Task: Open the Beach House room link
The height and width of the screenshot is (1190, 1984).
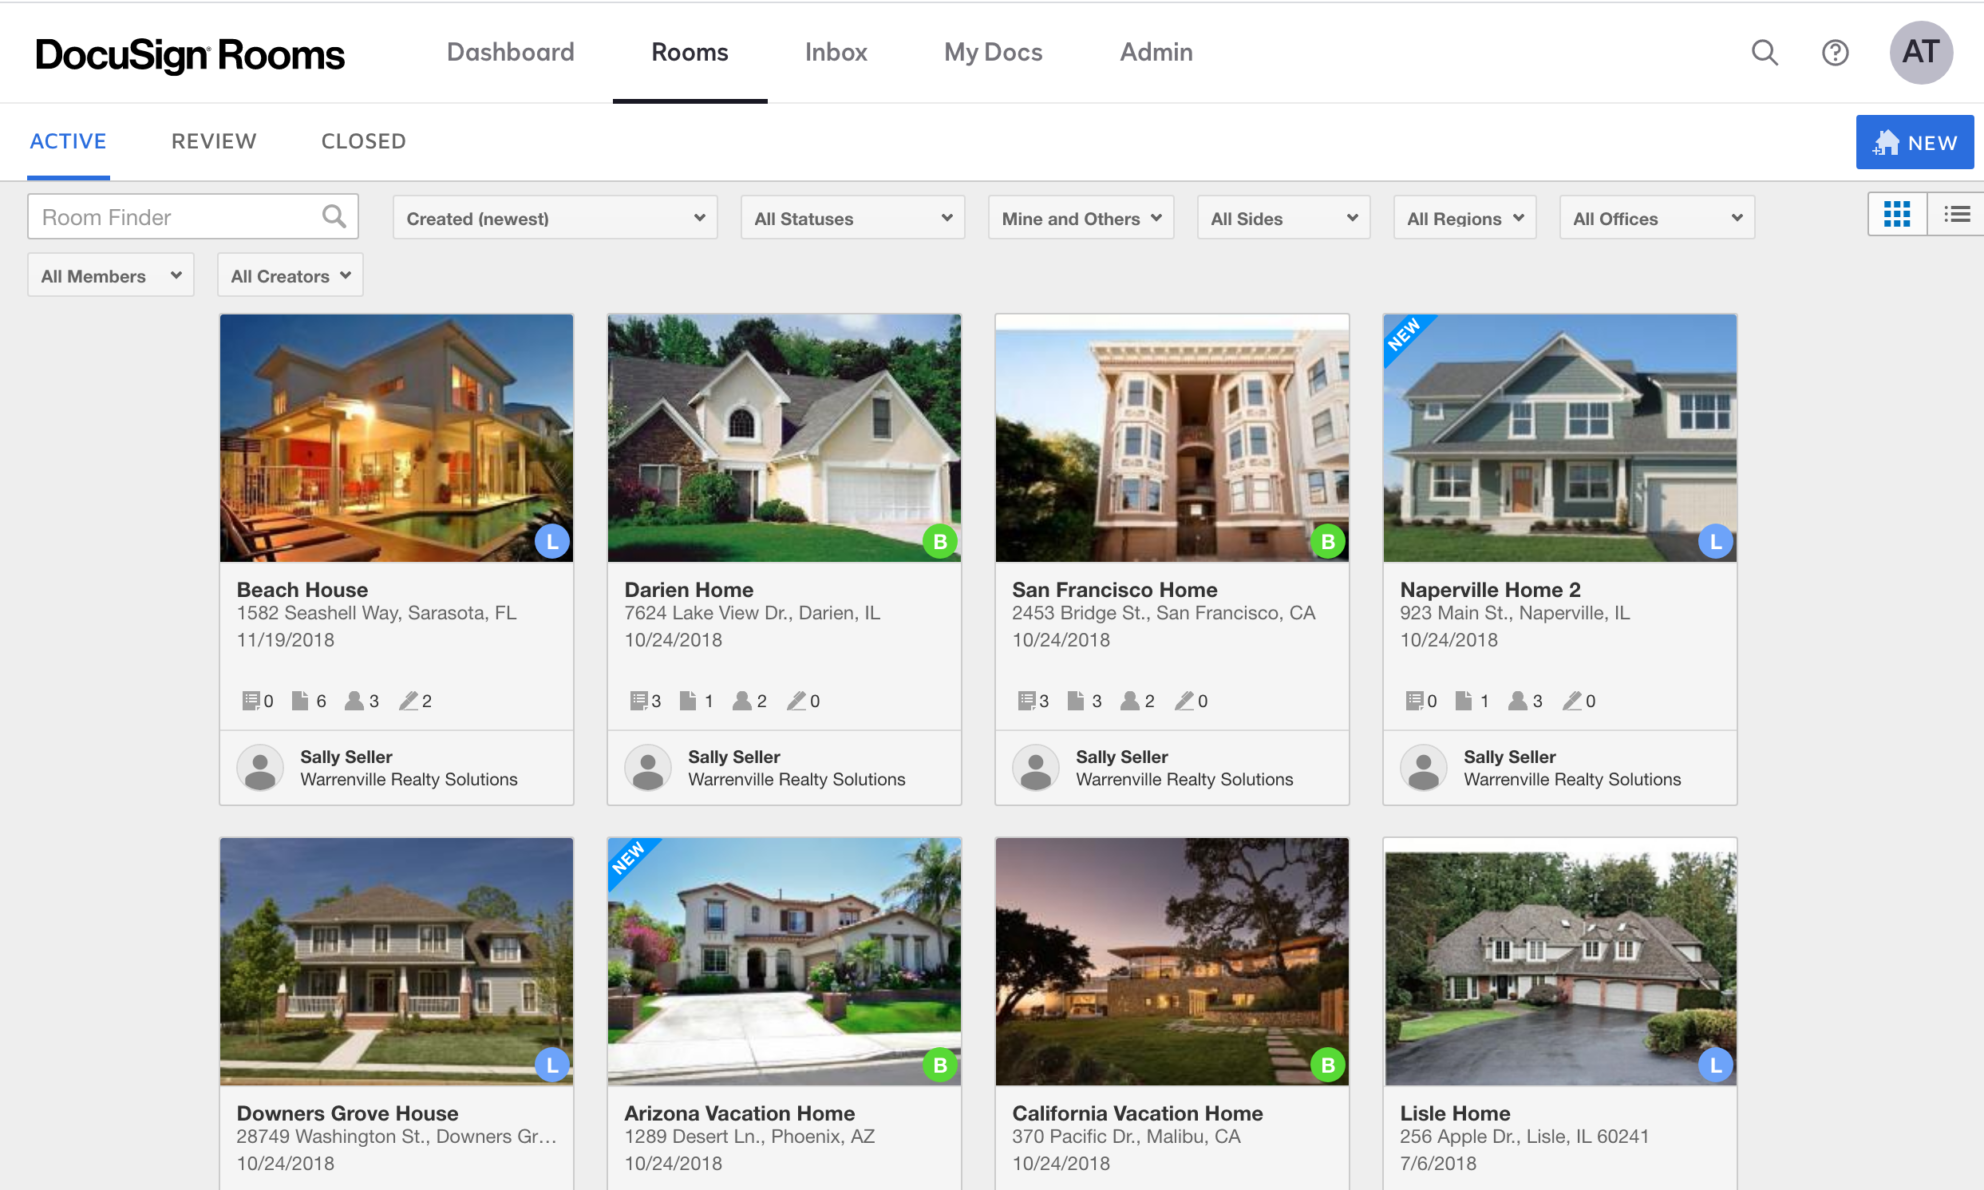Action: coord(302,589)
